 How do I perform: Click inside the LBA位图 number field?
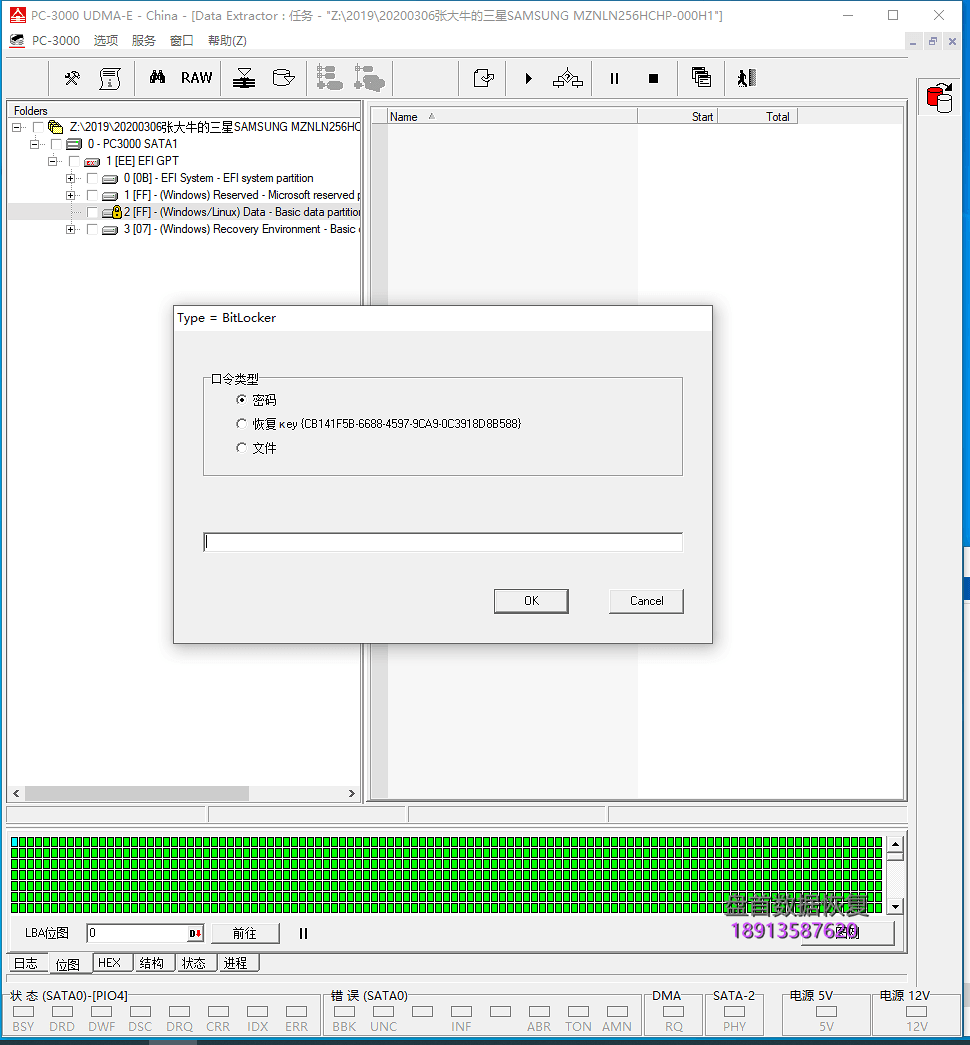137,933
